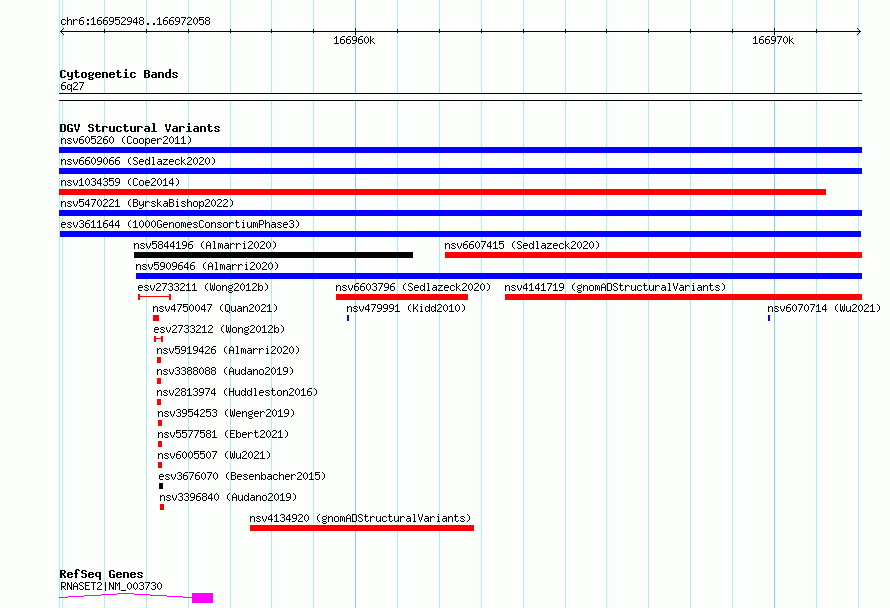Open nsv4141719 (gnomADStructuralVariants) label
The image size is (890, 608).
[x=615, y=287]
